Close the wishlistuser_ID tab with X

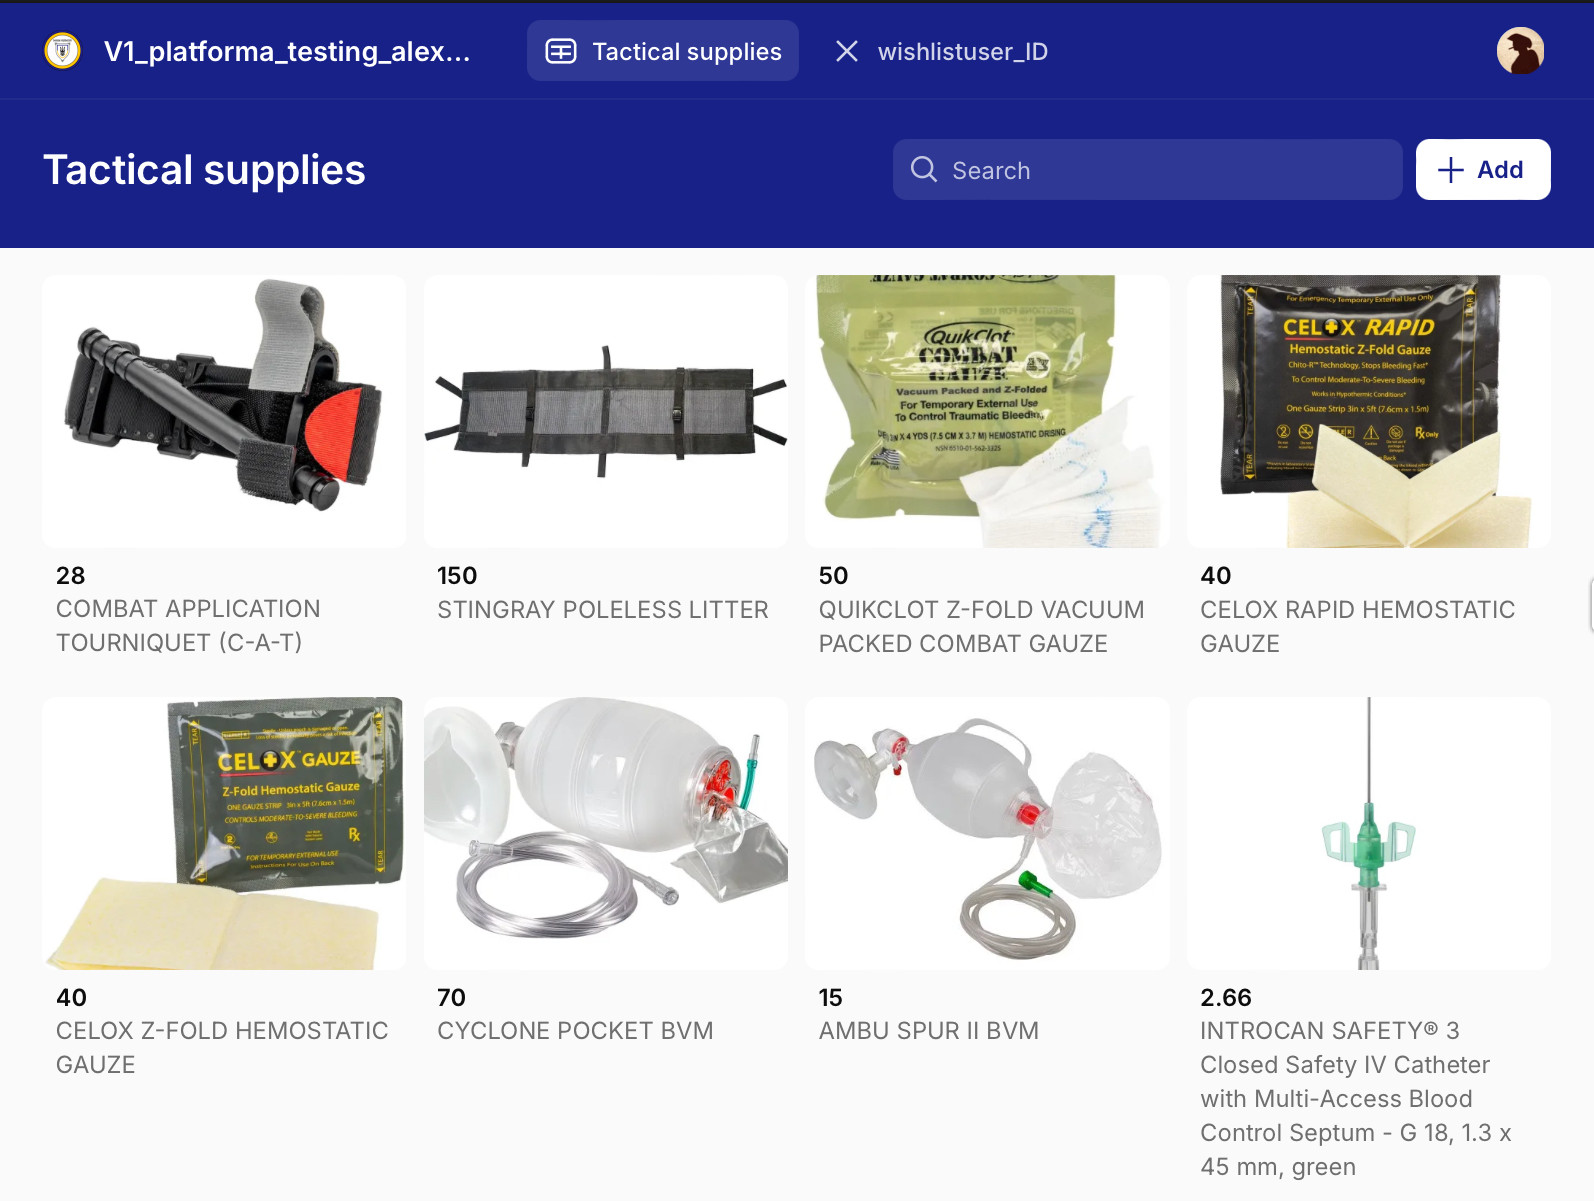847,51
